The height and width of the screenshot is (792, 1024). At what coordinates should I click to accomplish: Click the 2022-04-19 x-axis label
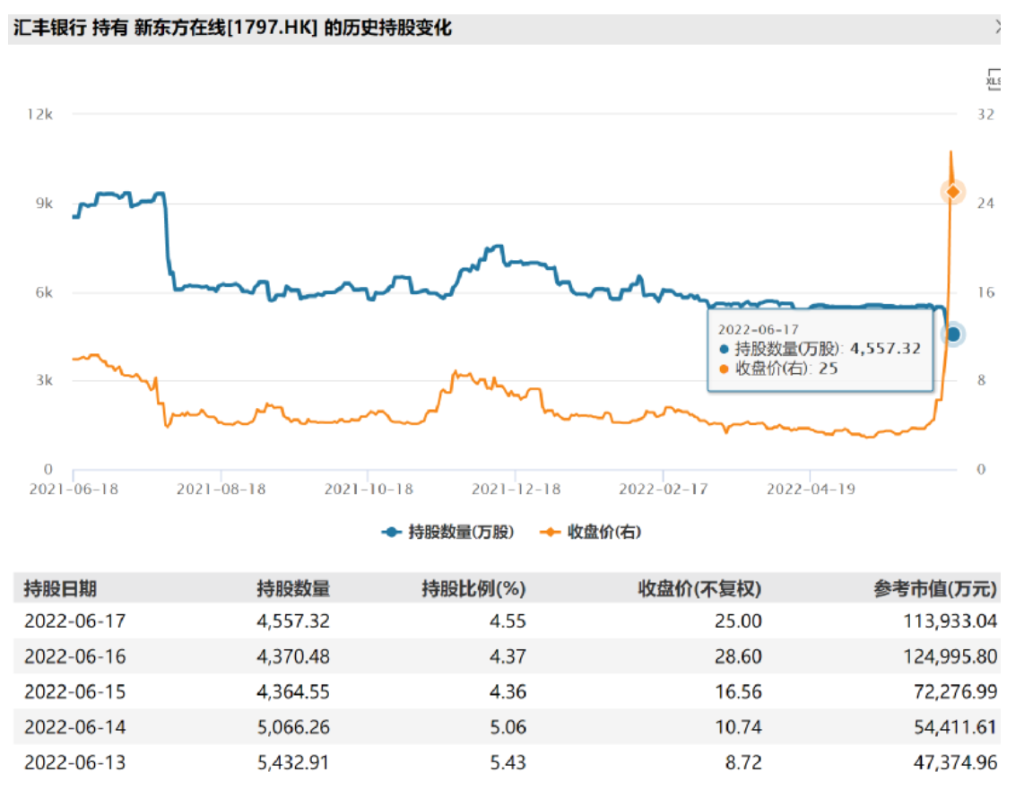point(811,489)
